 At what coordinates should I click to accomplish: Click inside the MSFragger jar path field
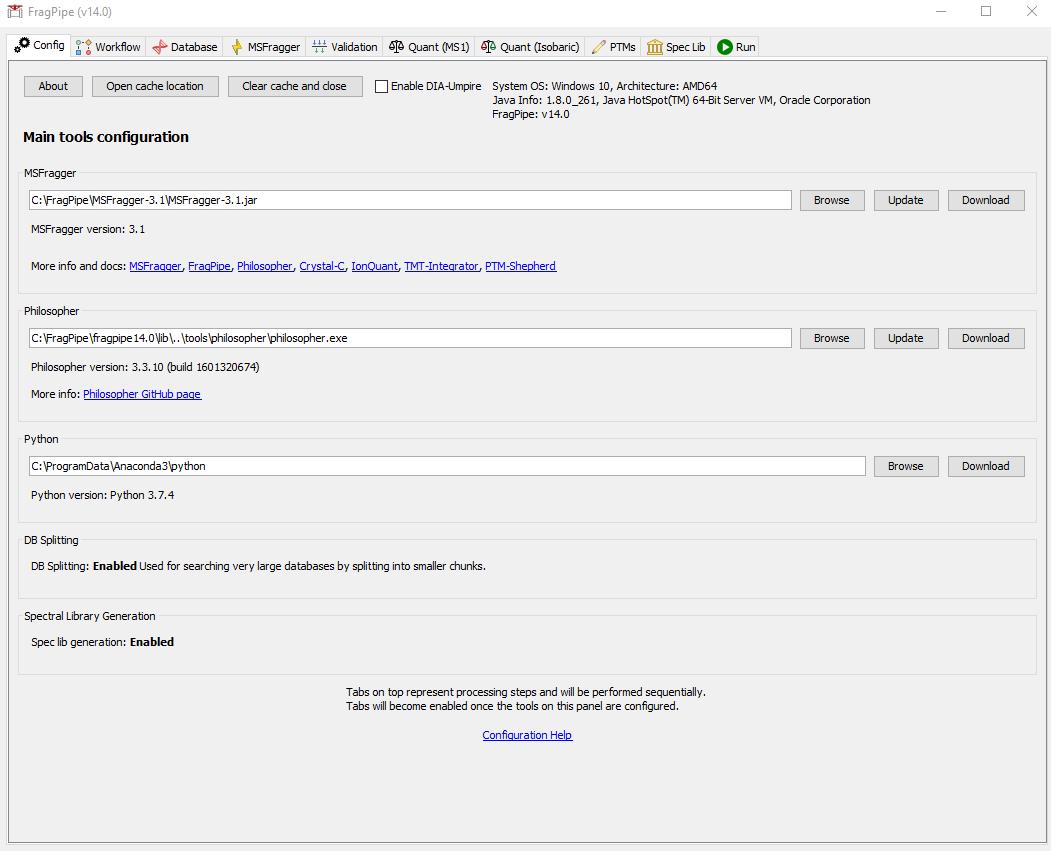pos(400,200)
